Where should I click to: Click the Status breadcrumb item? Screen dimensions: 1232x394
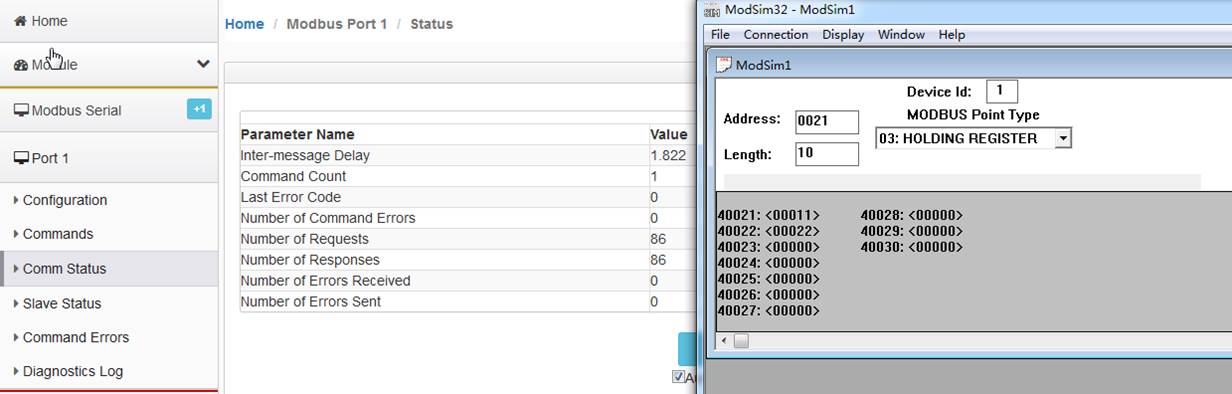click(x=431, y=24)
